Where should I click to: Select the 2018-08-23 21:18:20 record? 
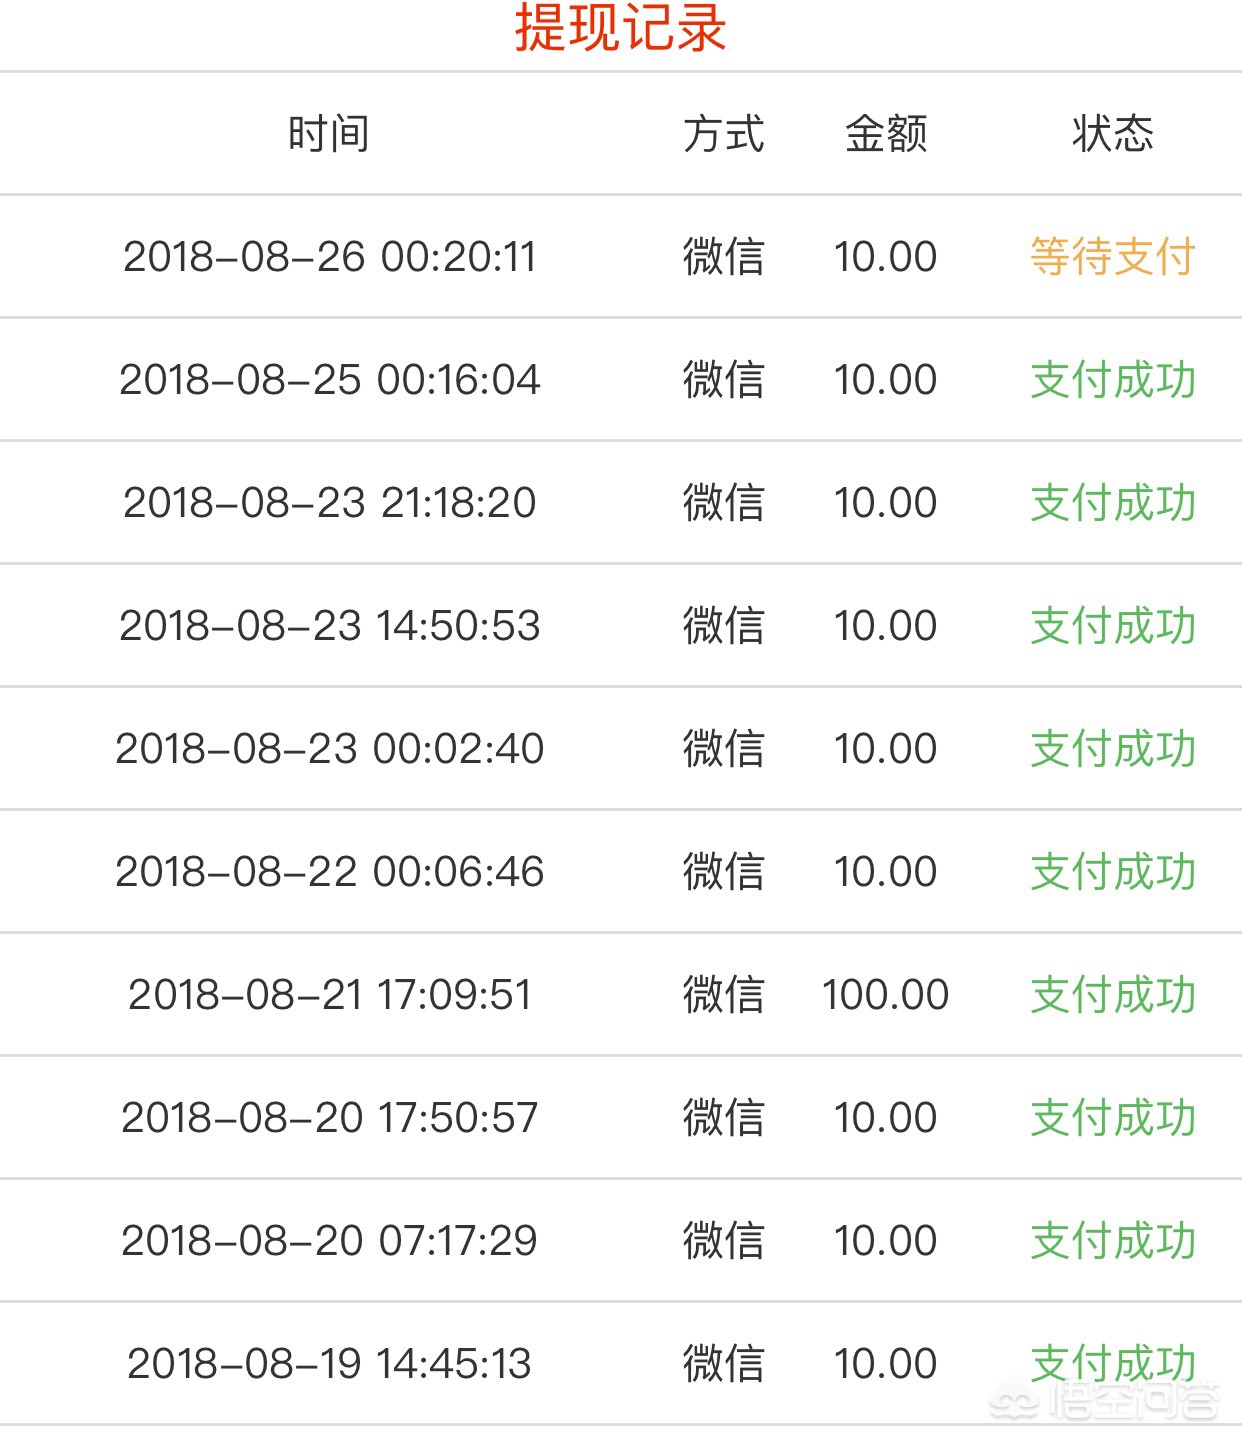[621, 503]
